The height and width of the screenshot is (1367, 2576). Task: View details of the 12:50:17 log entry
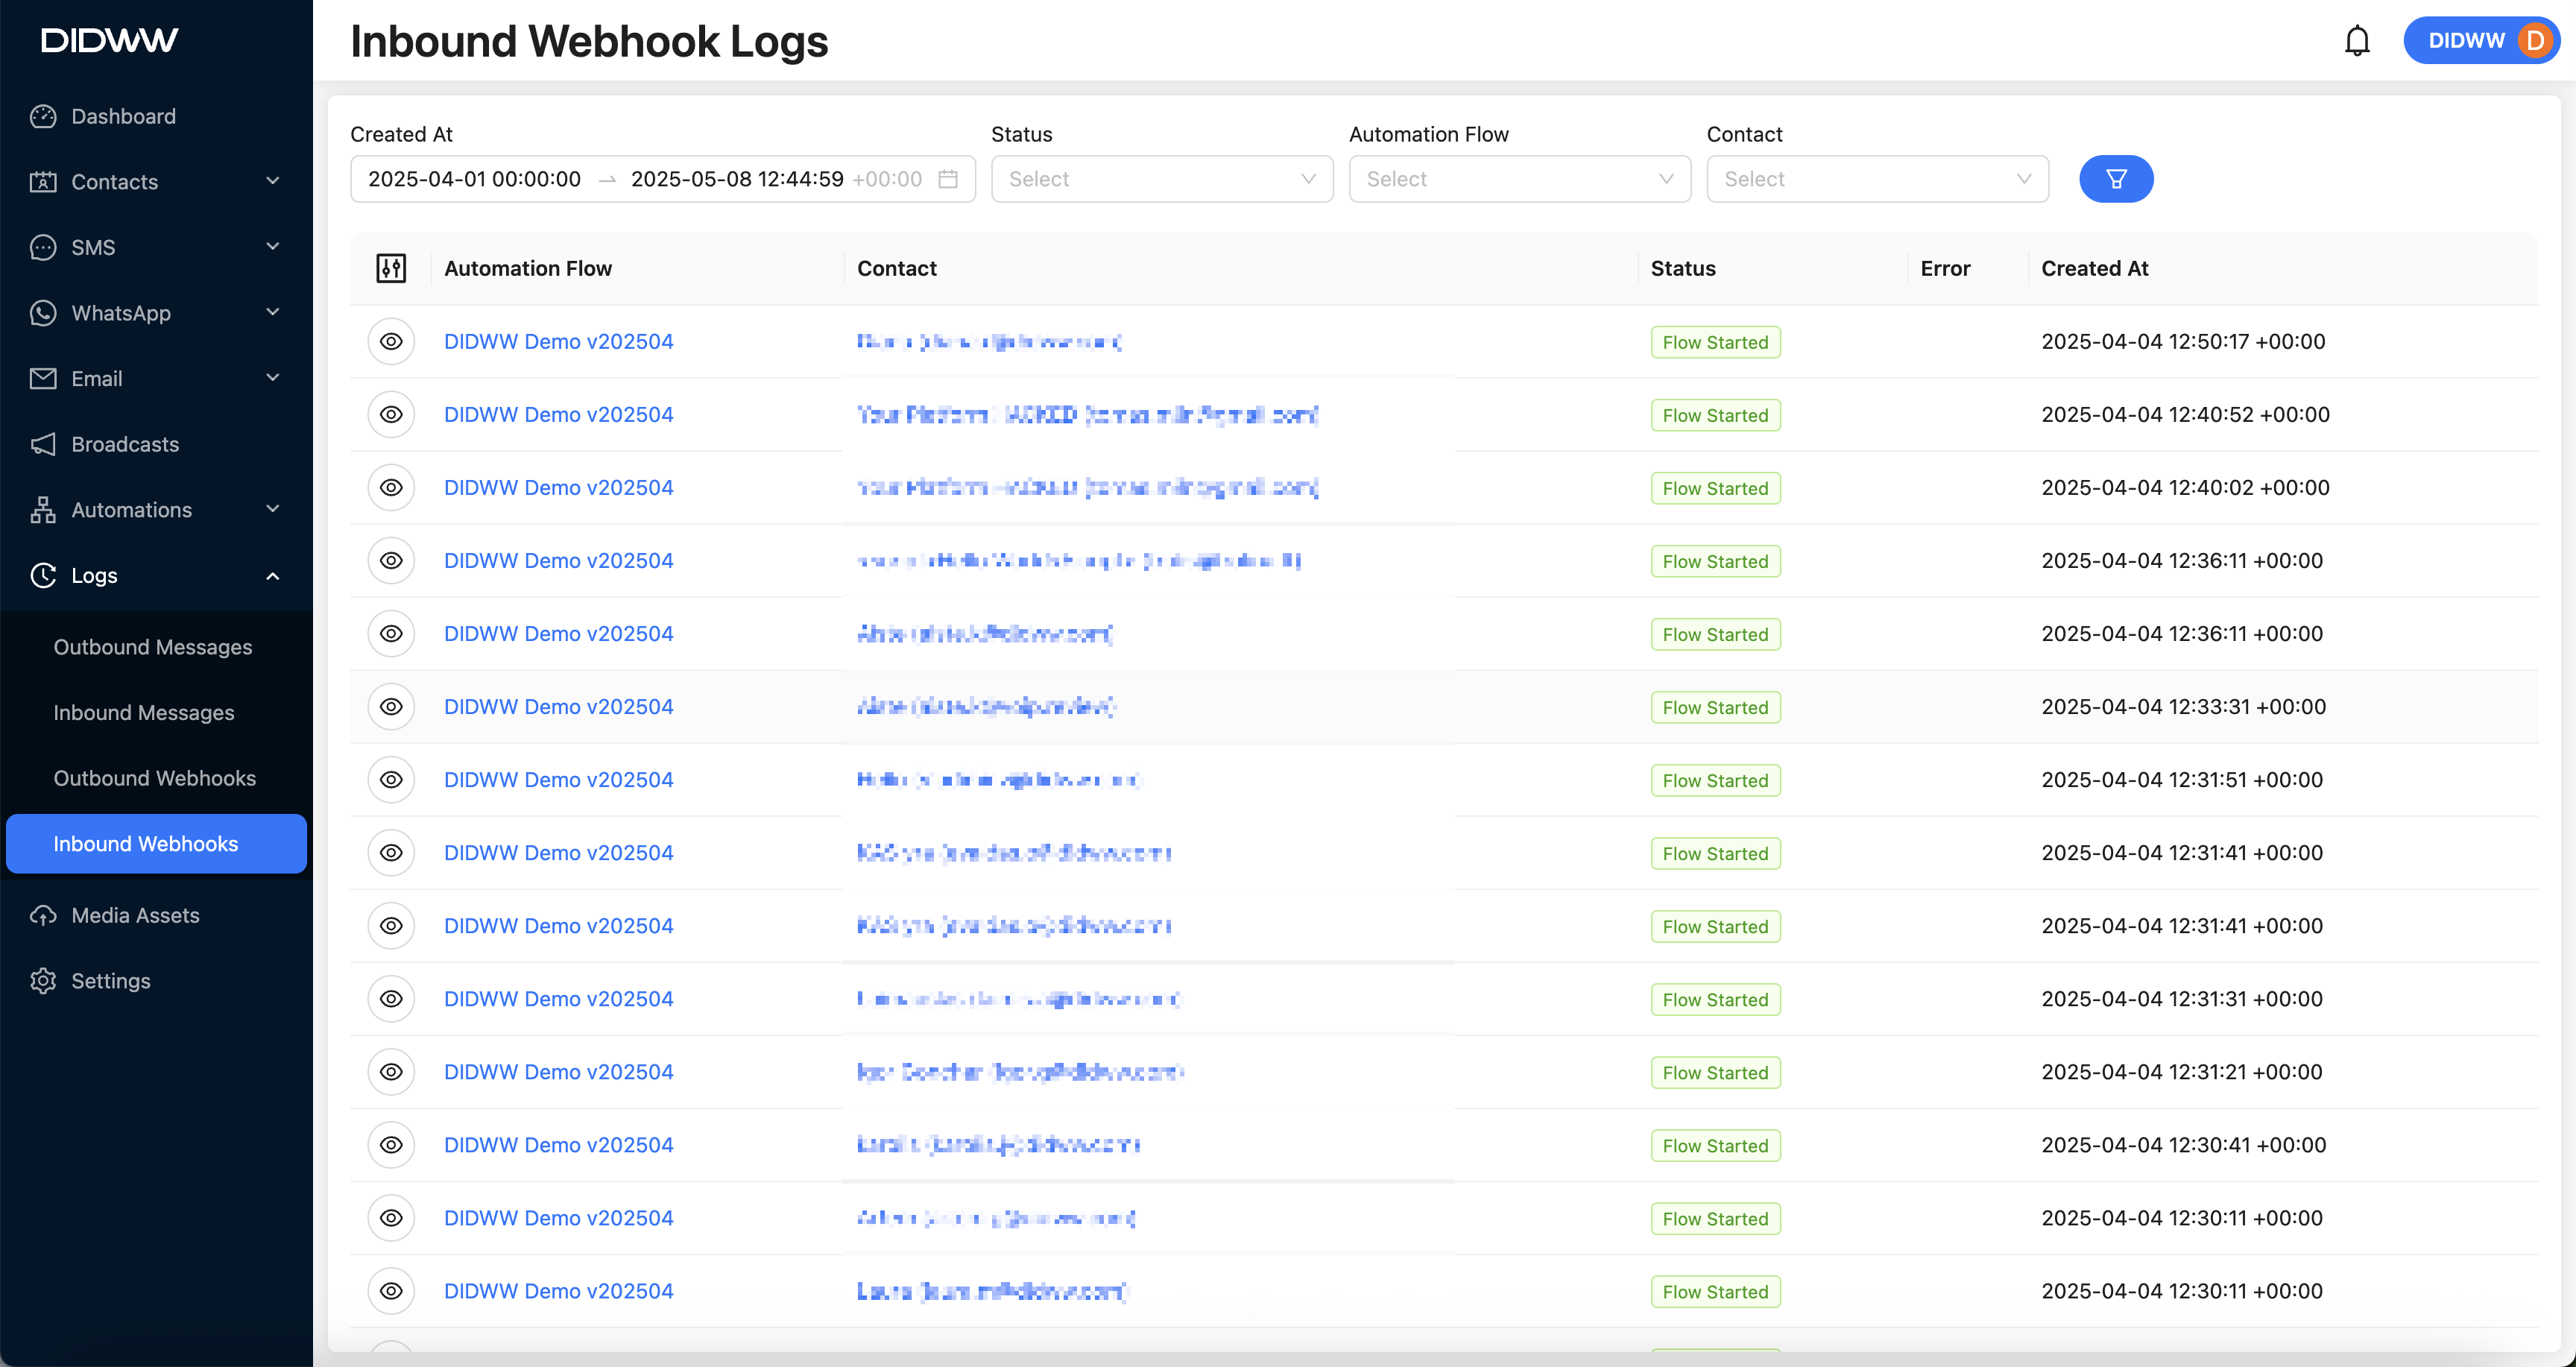(x=391, y=341)
